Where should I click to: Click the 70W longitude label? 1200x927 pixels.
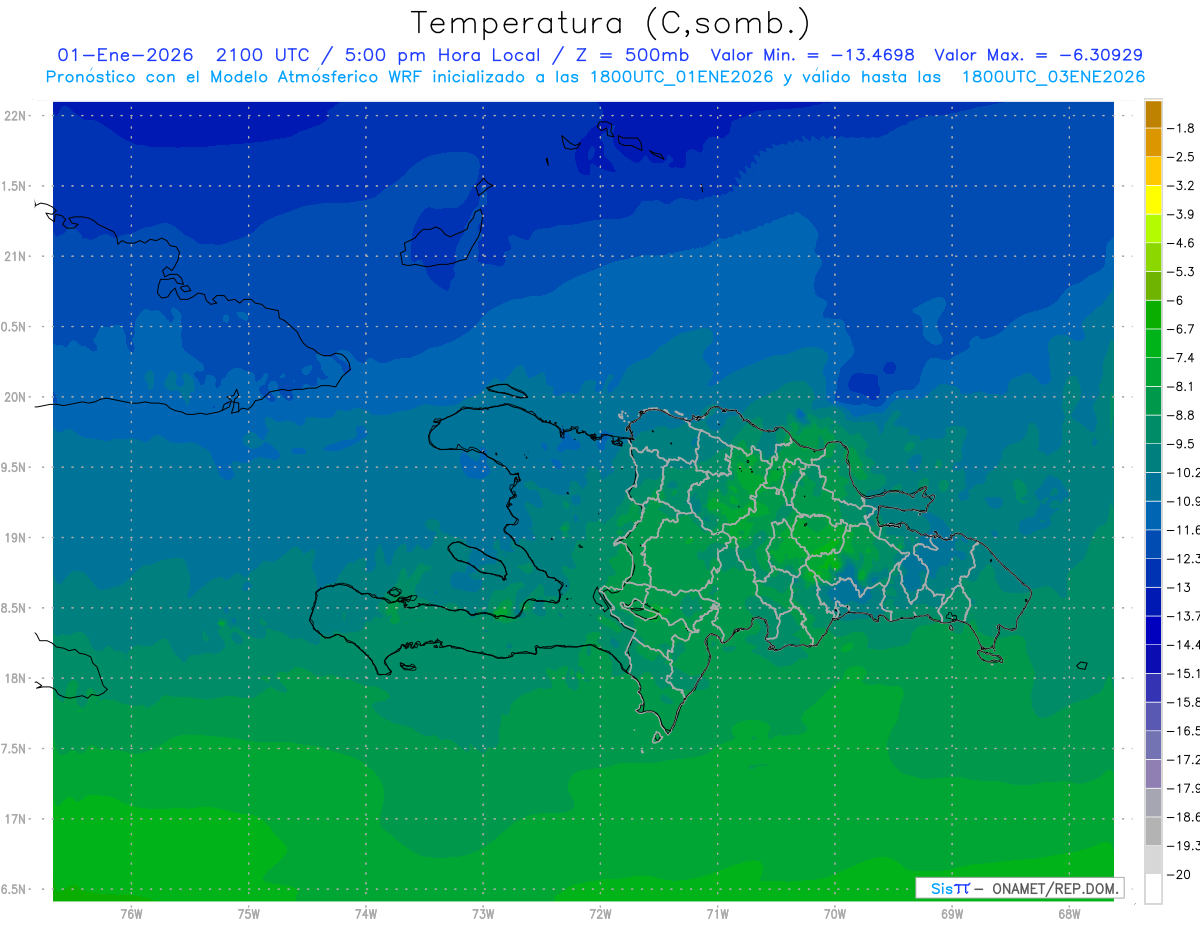835,914
